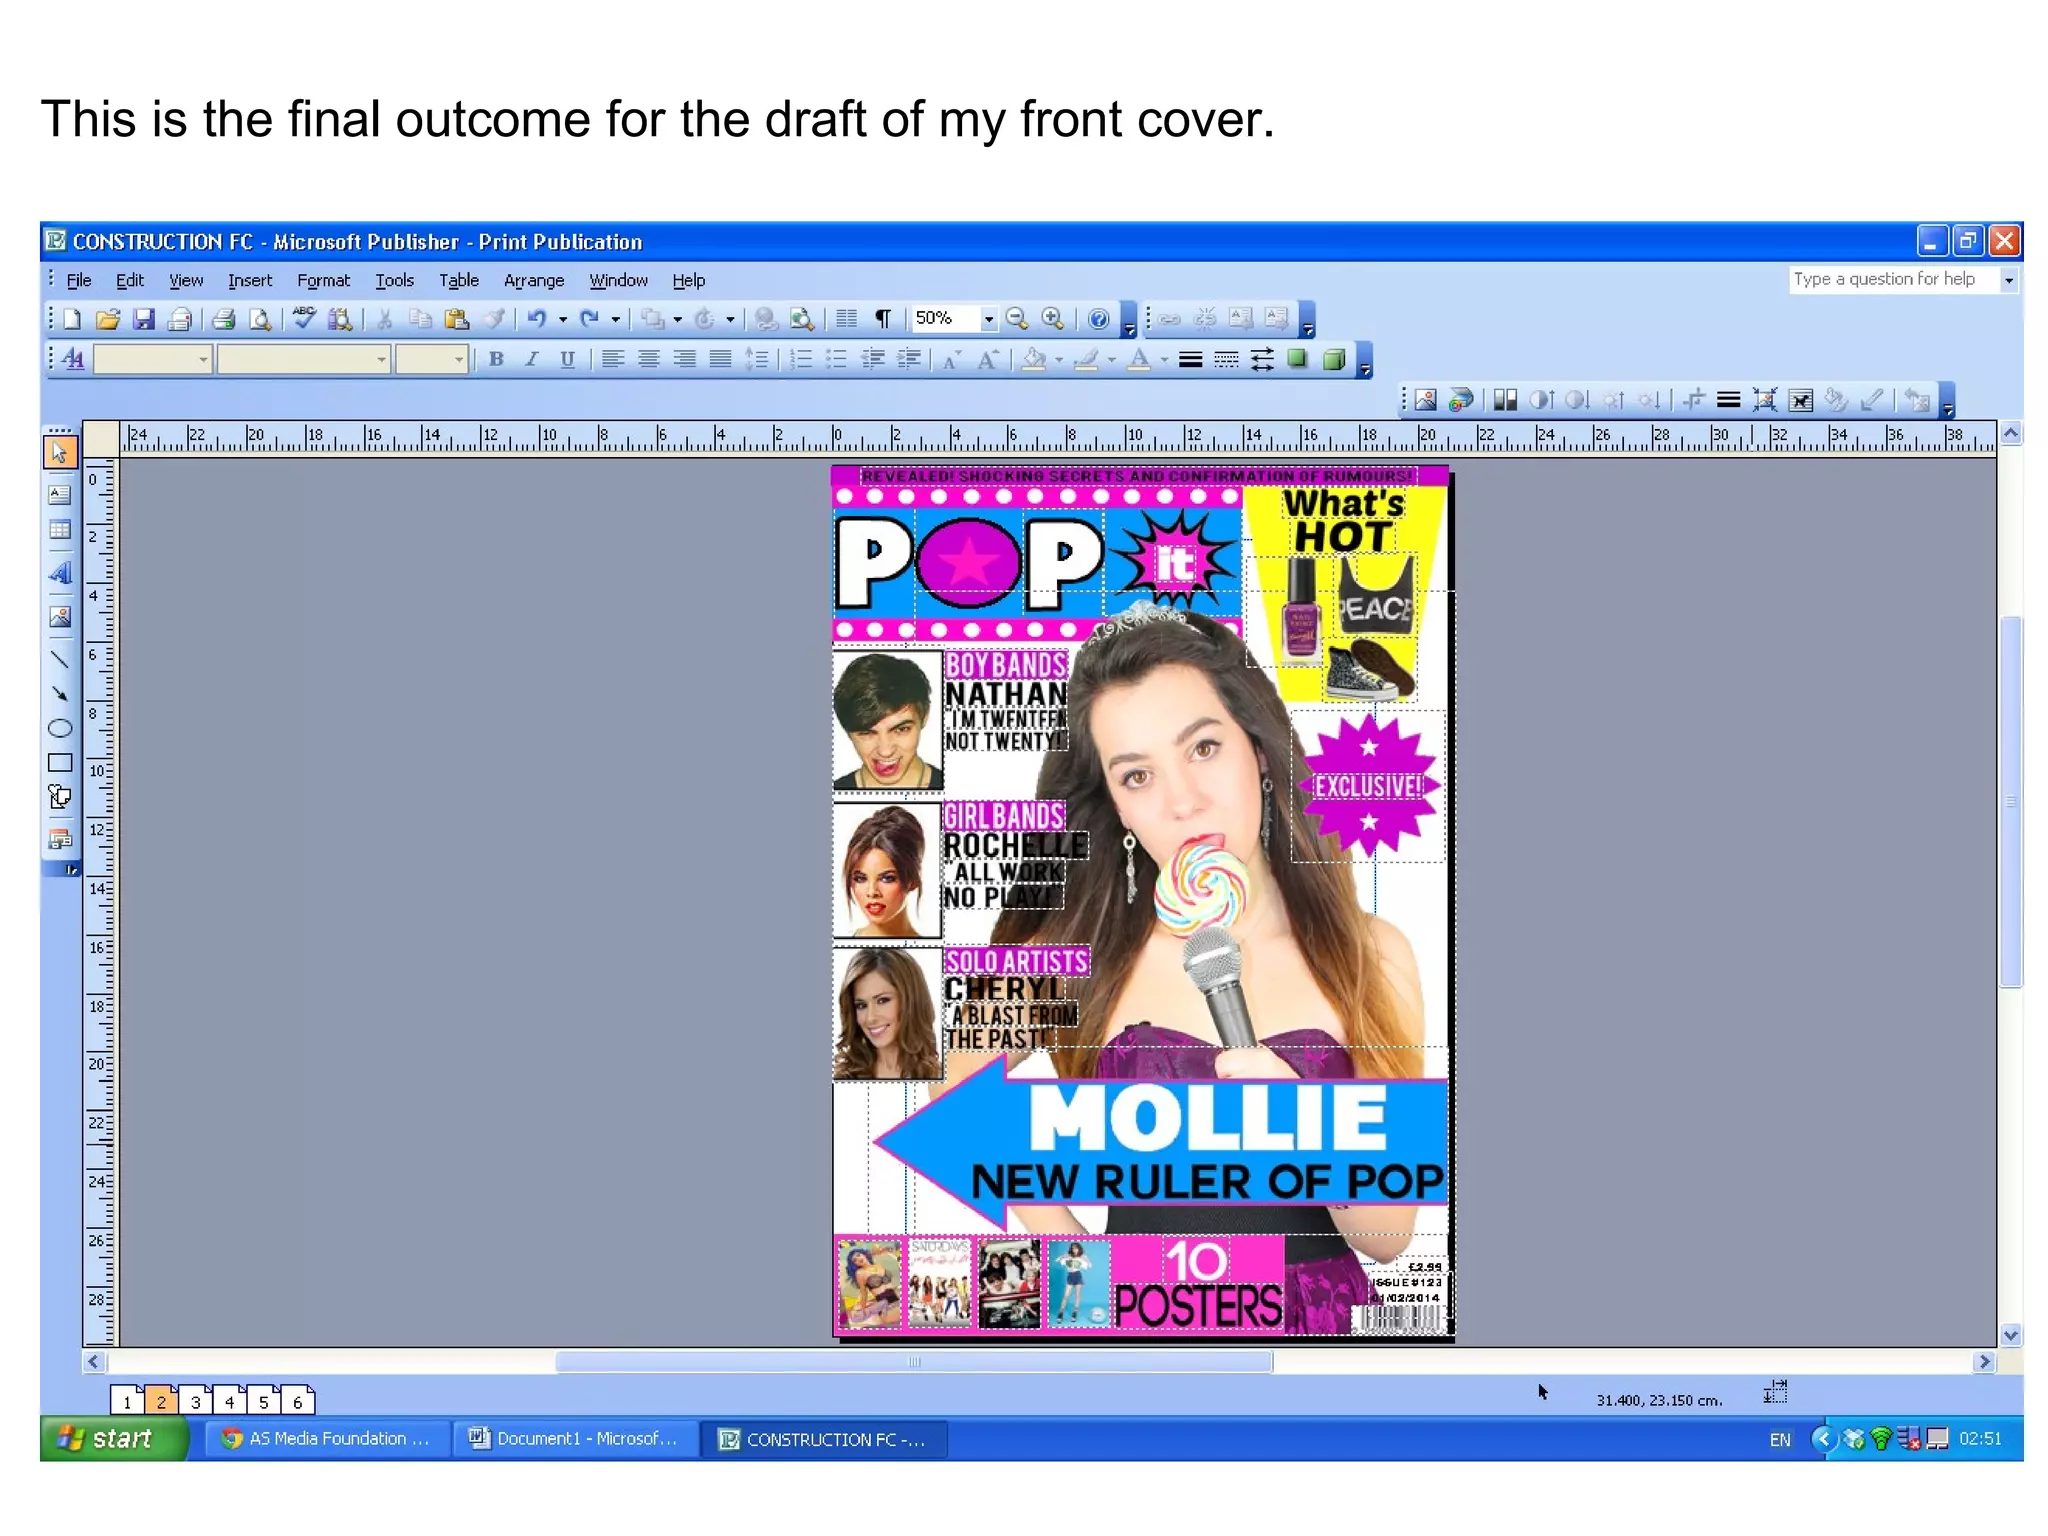
Task: Expand the Undo history arrow
Action: (563, 320)
